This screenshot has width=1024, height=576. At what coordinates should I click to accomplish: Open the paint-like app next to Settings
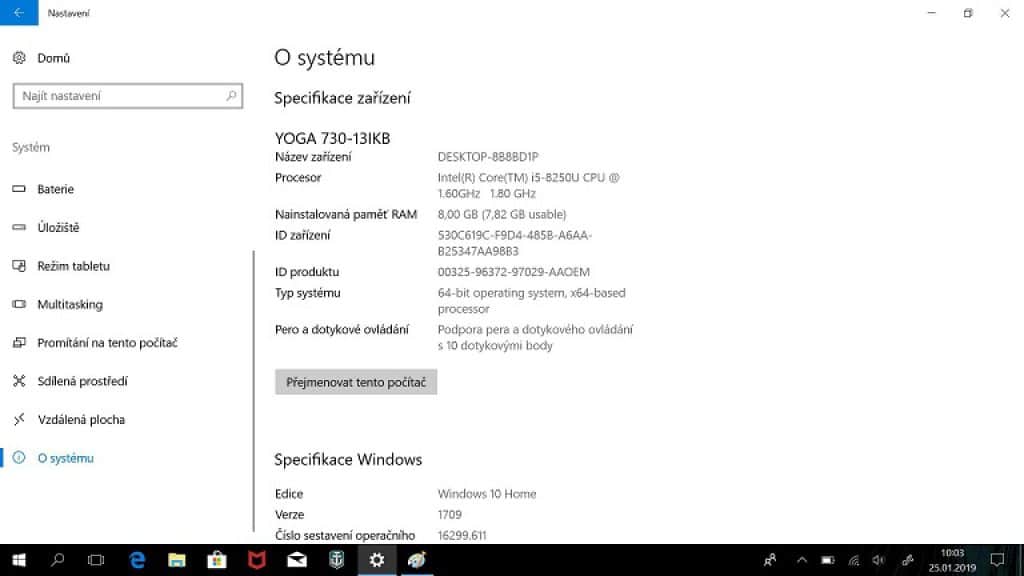click(417, 560)
